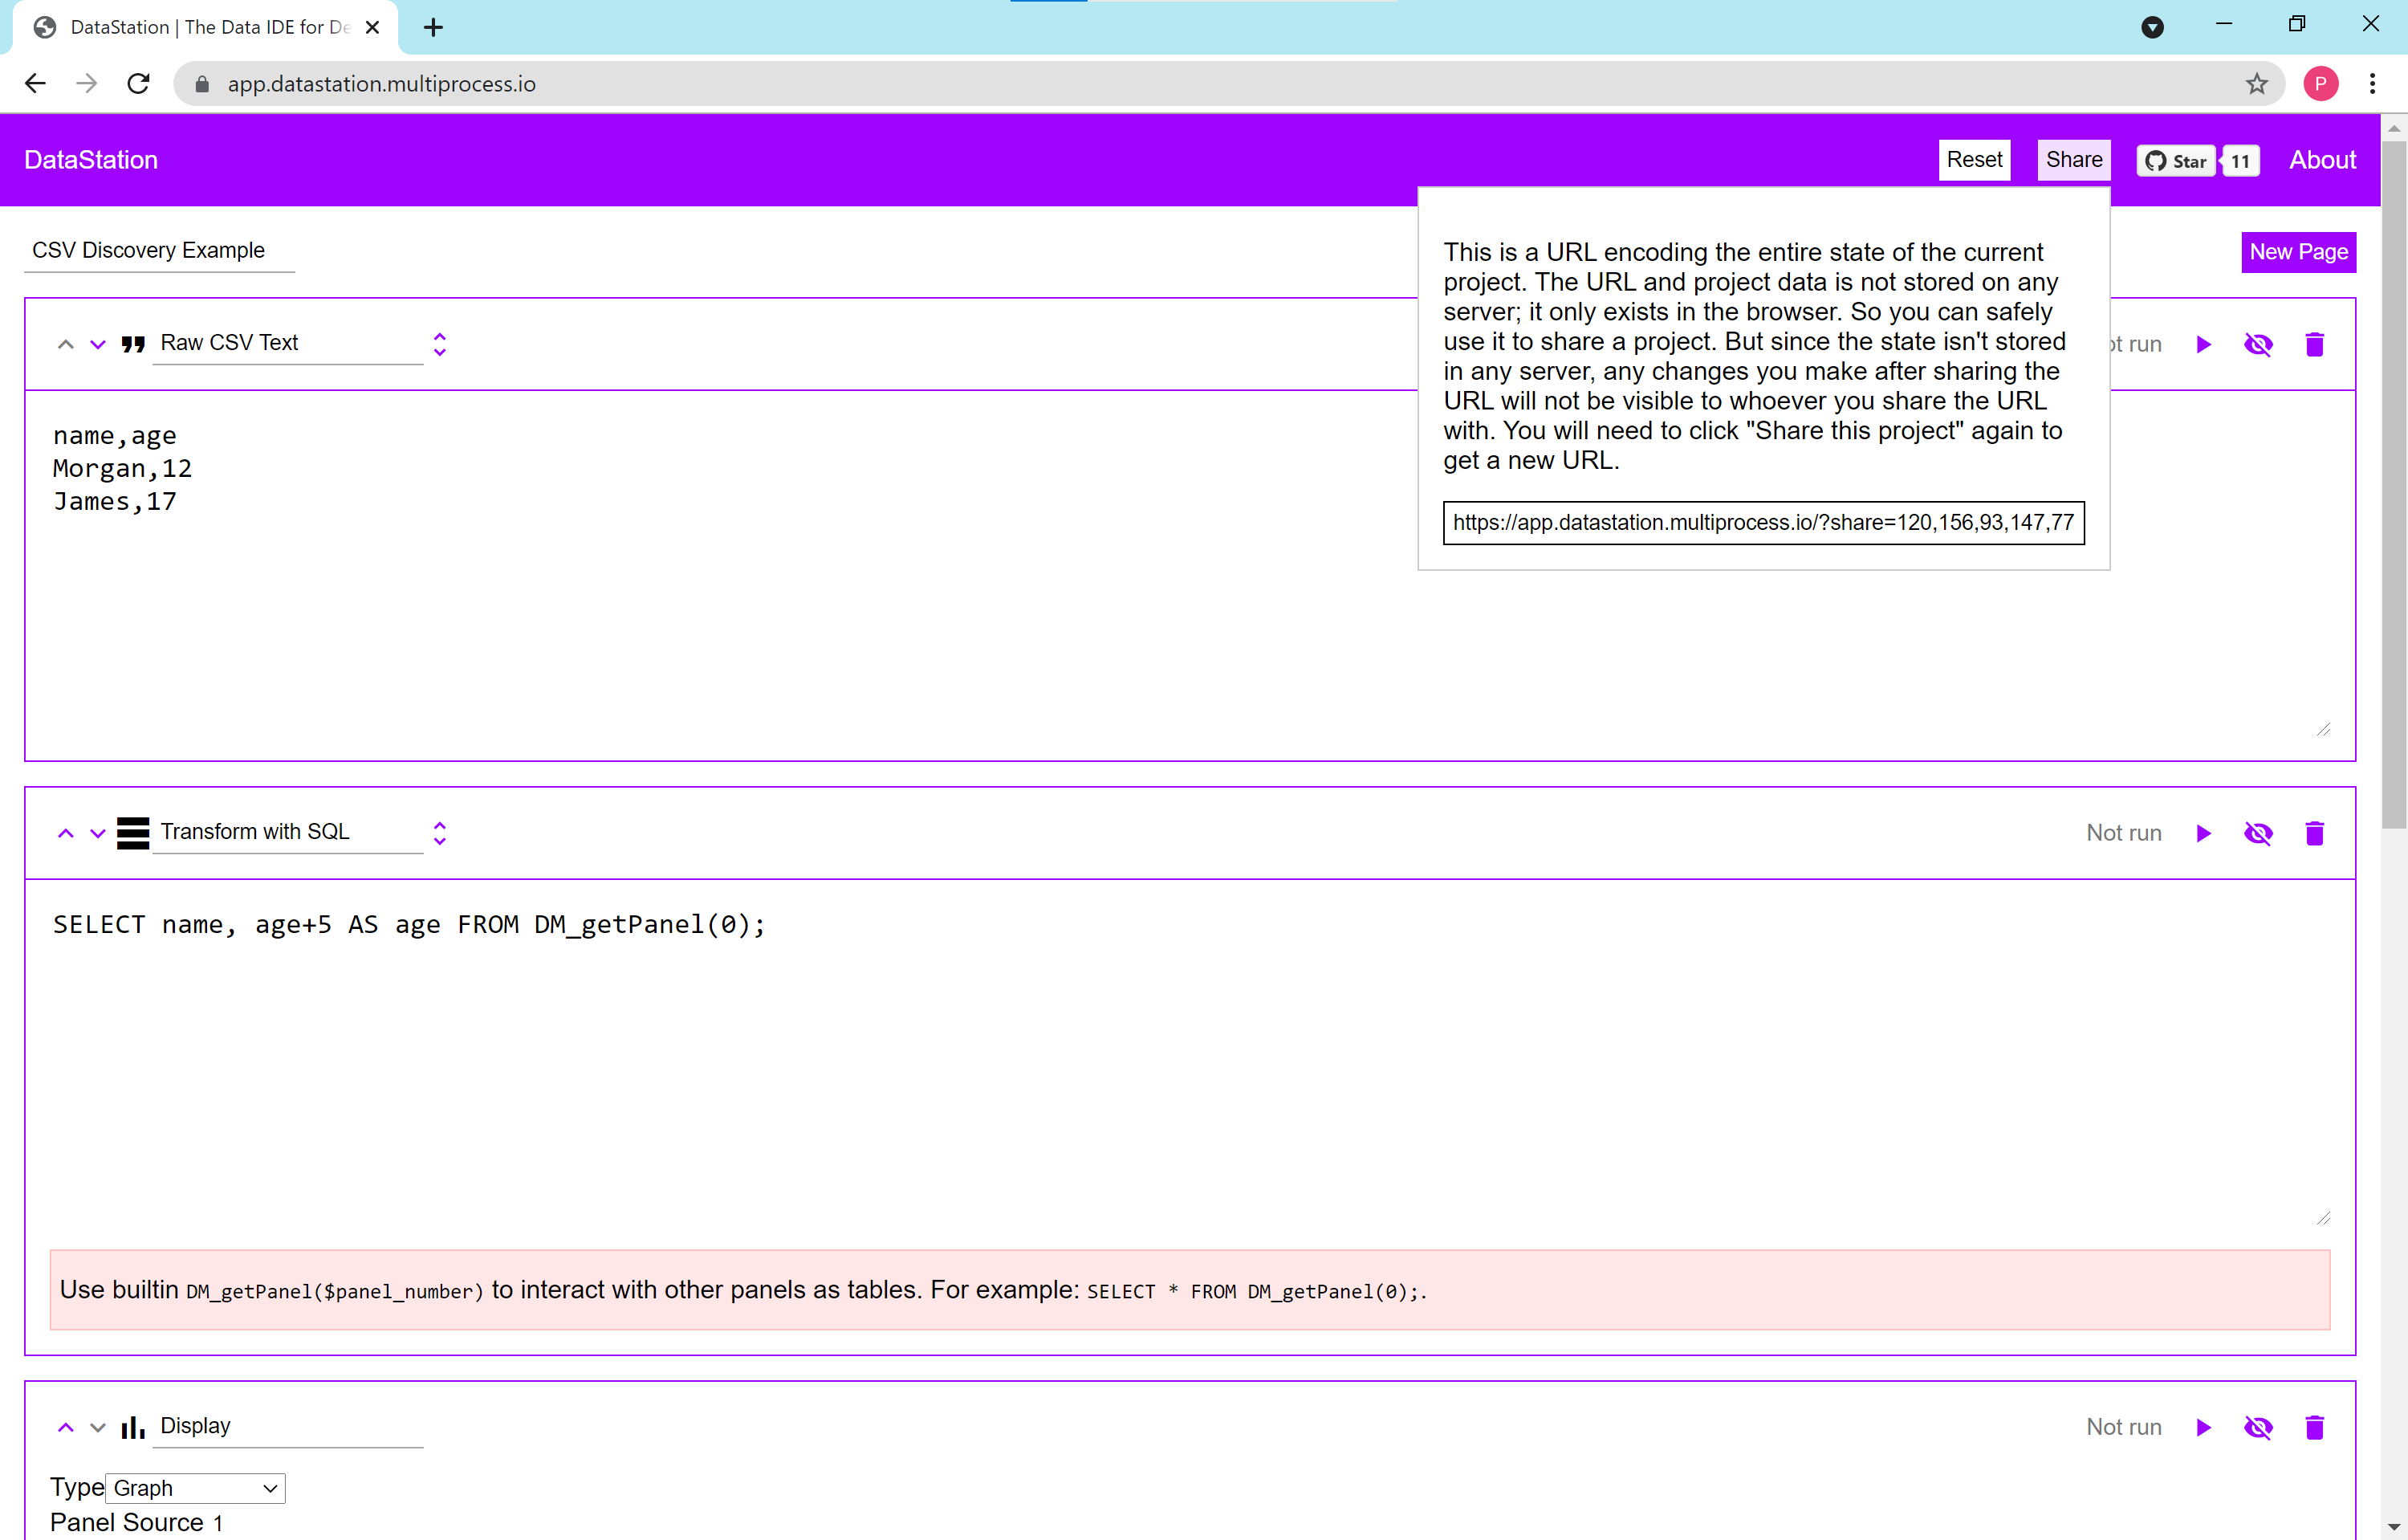Click the Reset button
This screenshot has width=2408, height=1540.
1974,160
